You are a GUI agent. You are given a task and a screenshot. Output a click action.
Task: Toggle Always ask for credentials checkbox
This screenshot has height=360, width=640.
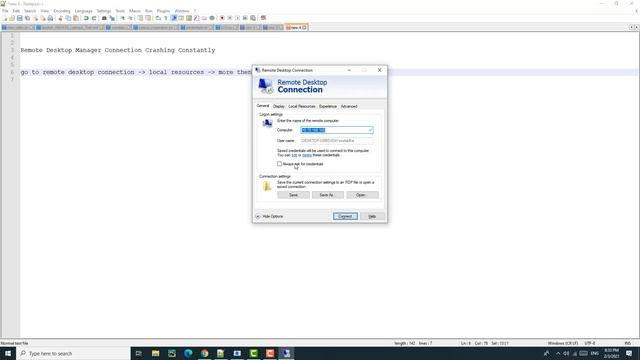(280, 164)
